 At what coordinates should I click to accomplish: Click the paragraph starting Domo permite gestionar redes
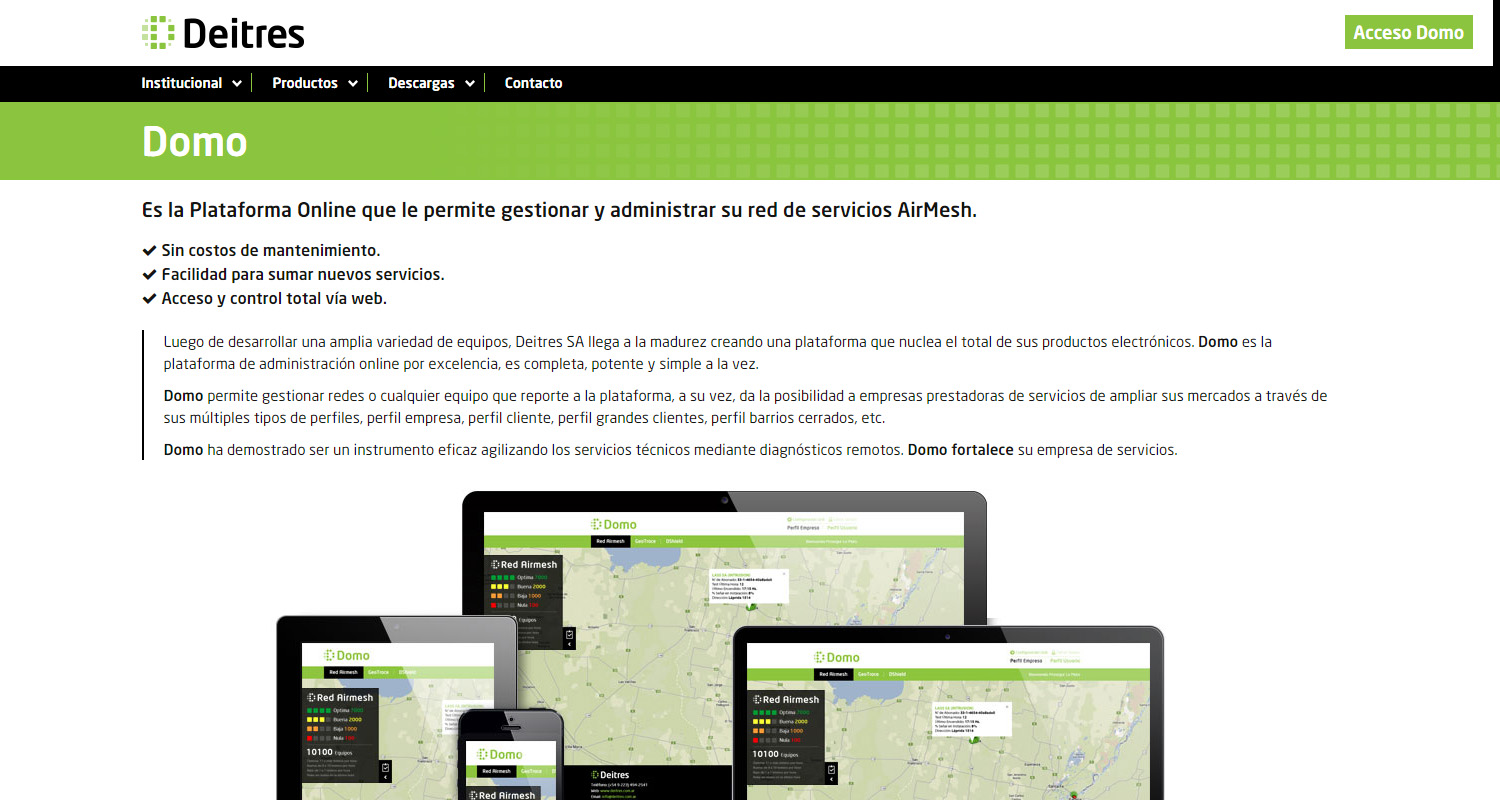click(745, 407)
